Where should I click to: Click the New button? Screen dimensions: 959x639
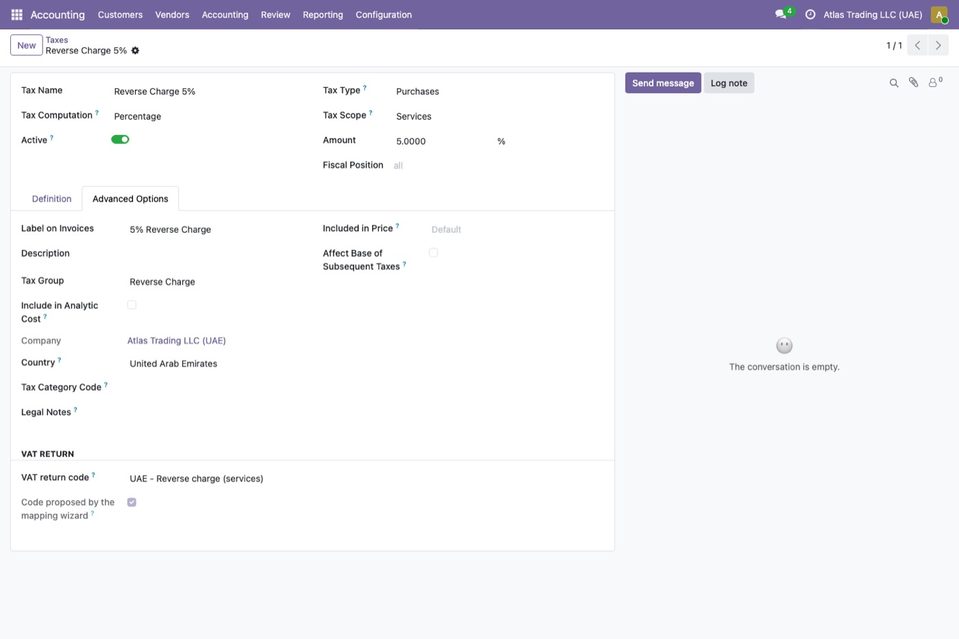tap(26, 45)
